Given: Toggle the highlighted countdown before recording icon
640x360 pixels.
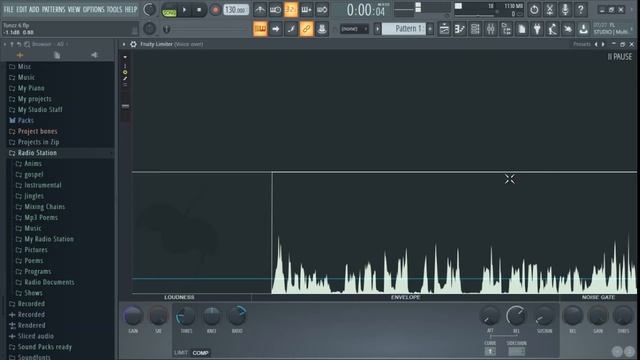Looking at the screenshot, I should click(291, 9).
